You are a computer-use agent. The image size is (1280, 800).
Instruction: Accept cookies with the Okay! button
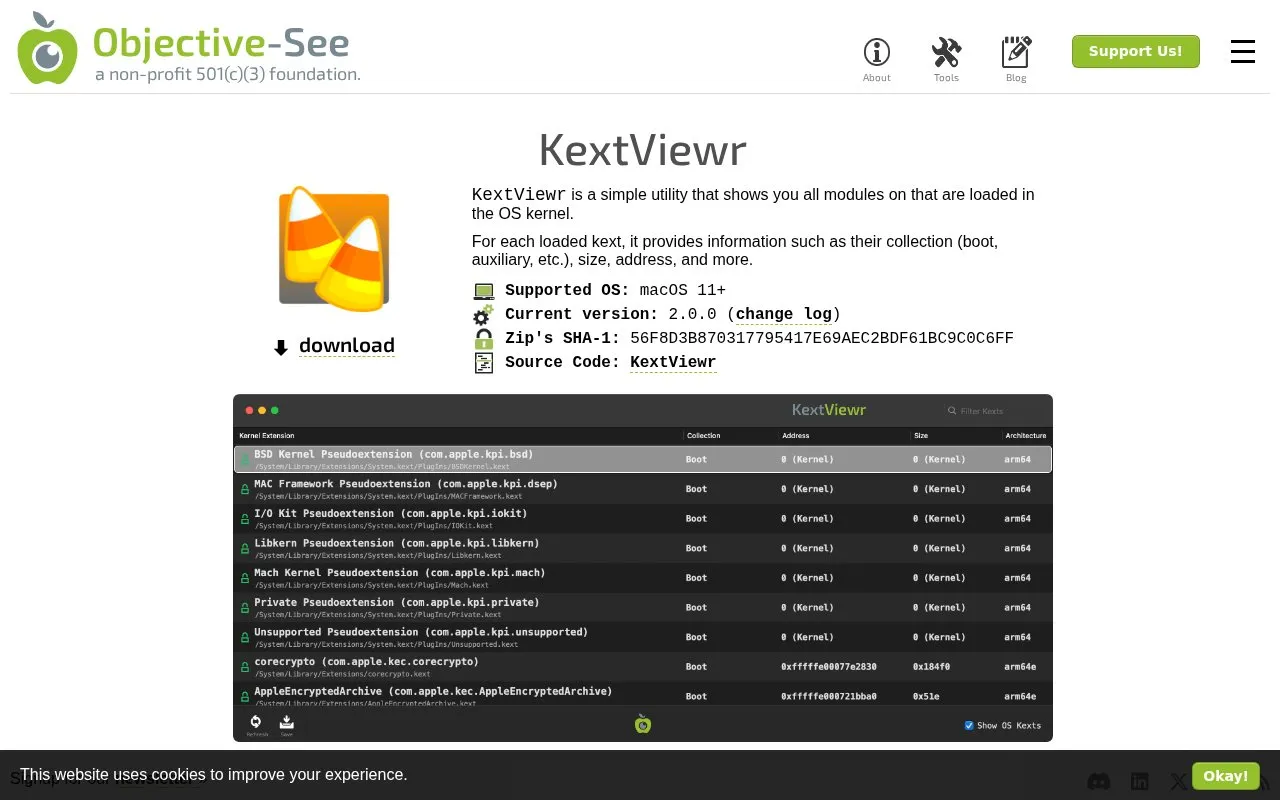(x=1226, y=776)
